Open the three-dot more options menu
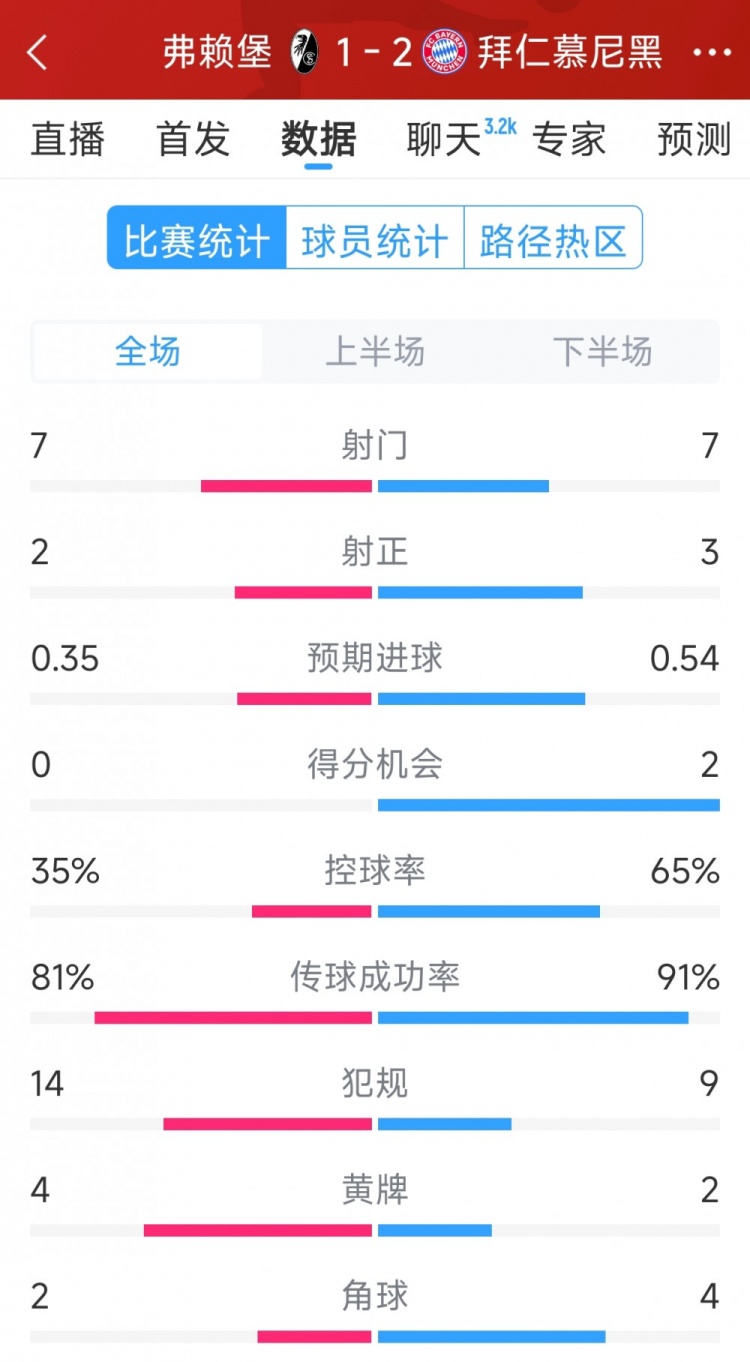 [x=711, y=52]
